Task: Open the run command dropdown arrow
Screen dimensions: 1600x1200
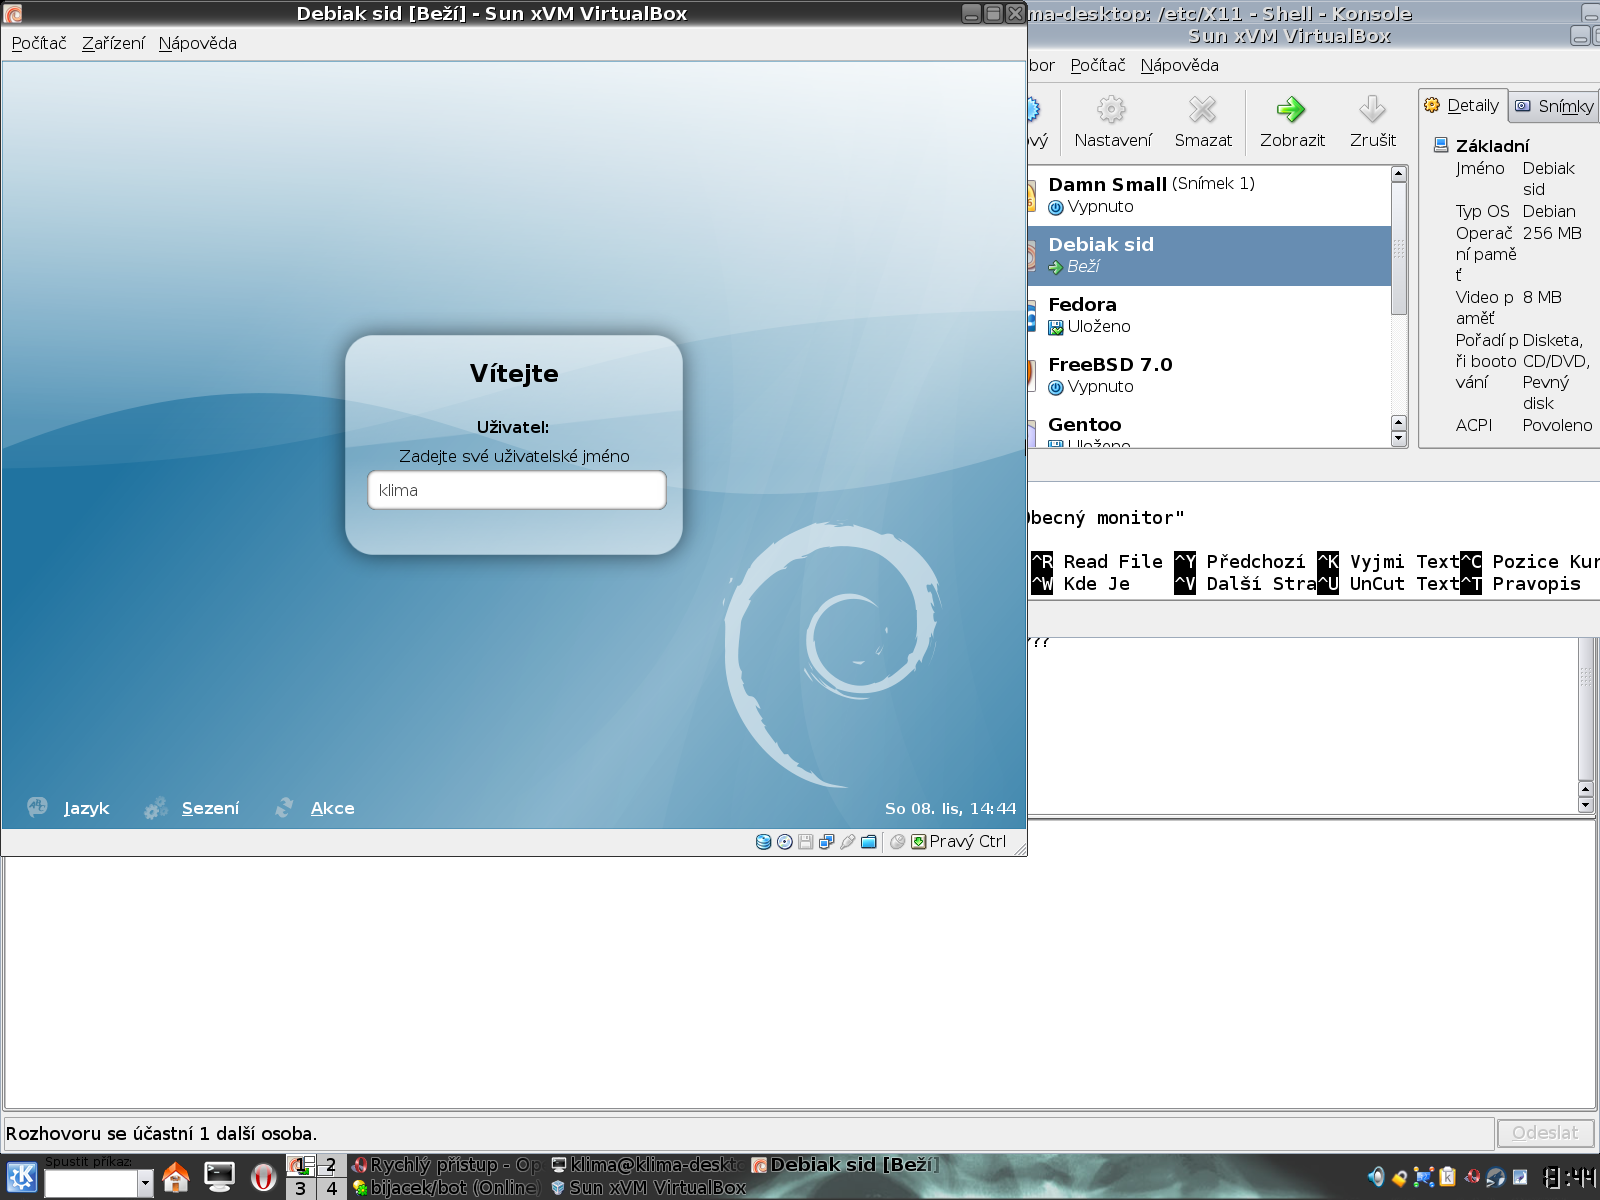Action: pyautogui.click(x=146, y=1184)
